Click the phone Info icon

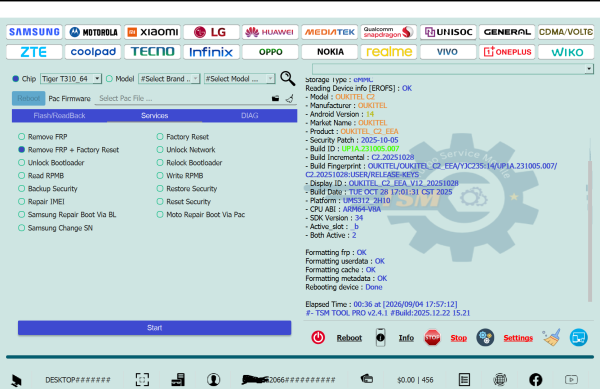coord(380,337)
